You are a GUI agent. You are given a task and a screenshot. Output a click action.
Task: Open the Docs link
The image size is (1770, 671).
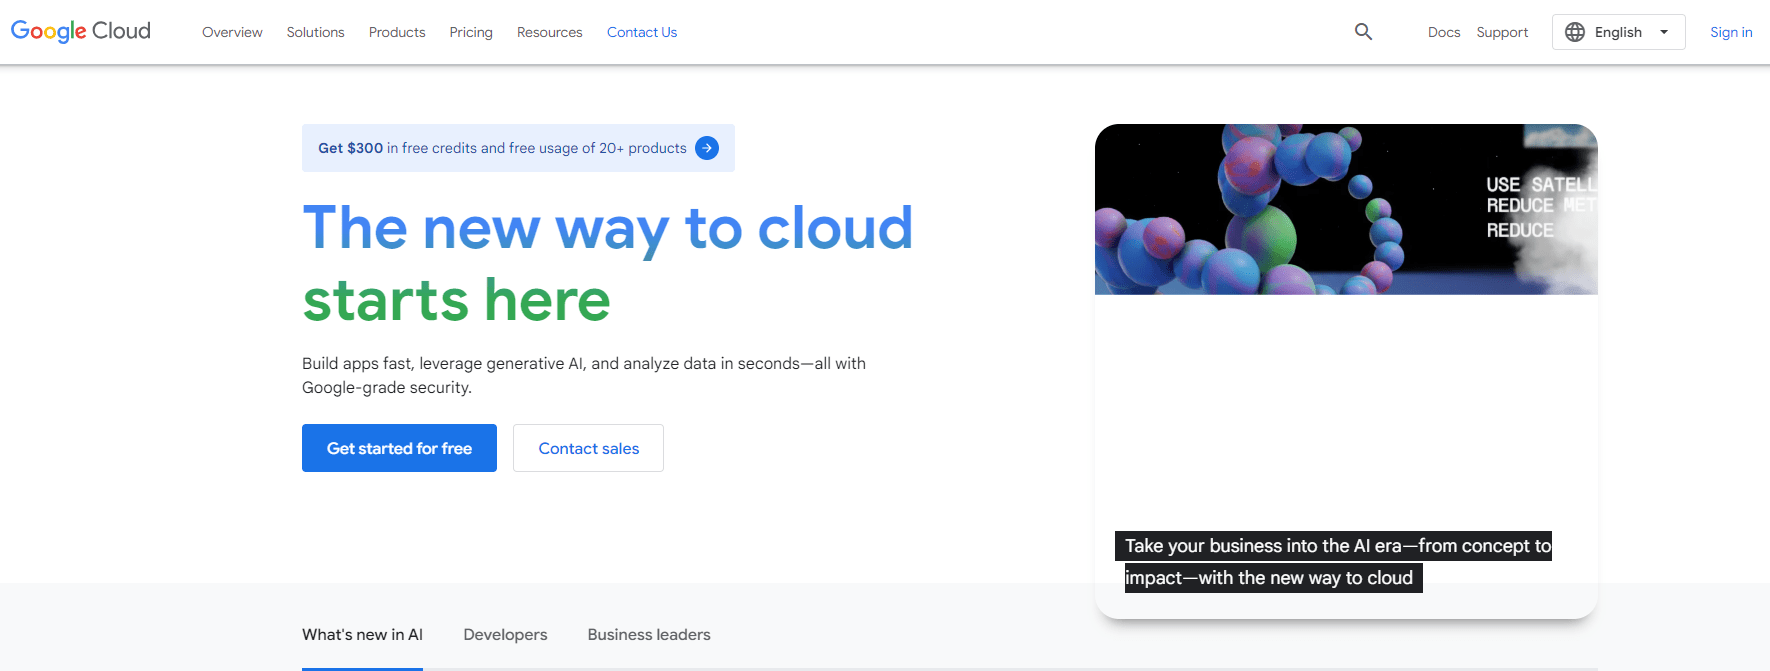point(1444,32)
